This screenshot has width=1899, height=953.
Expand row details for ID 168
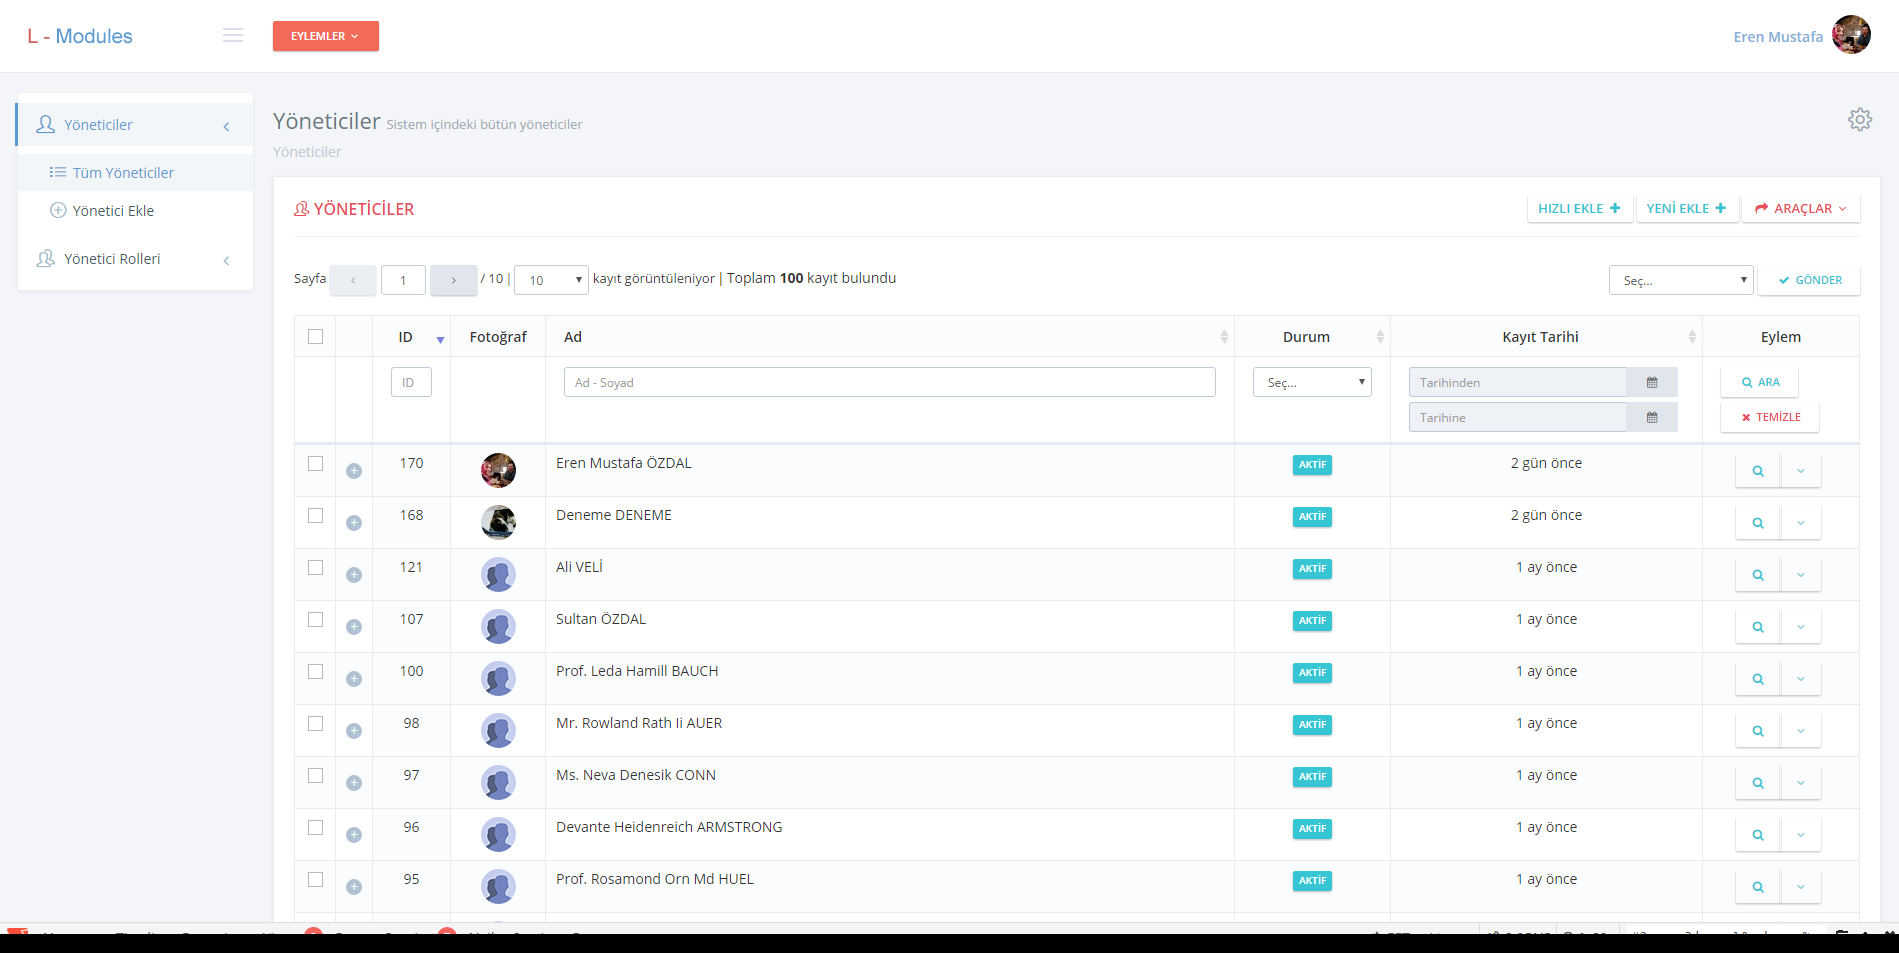point(354,523)
